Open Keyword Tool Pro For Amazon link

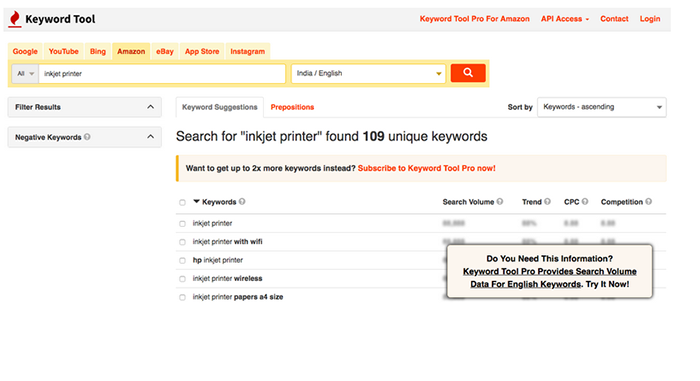475,19
